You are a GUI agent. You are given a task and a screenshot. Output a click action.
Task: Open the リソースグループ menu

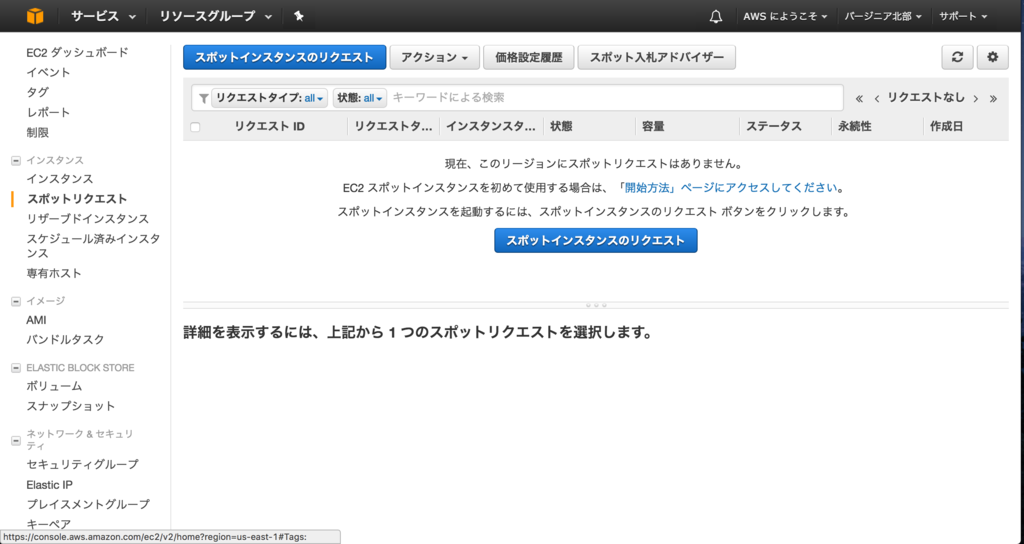pyautogui.click(x=216, y=16)
